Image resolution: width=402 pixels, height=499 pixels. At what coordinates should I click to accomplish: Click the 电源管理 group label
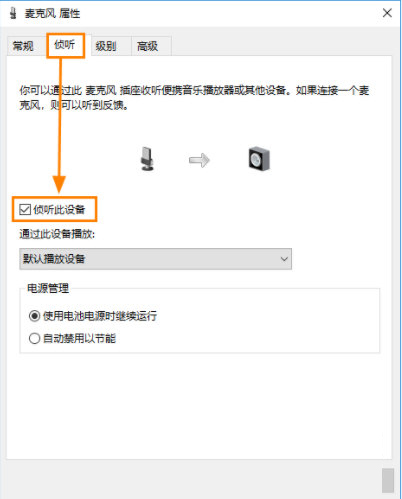48,288
